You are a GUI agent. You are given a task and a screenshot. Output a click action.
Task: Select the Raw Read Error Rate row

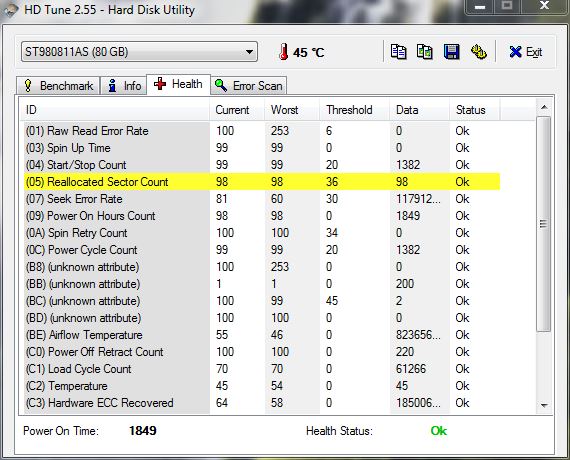coord(262,131)
